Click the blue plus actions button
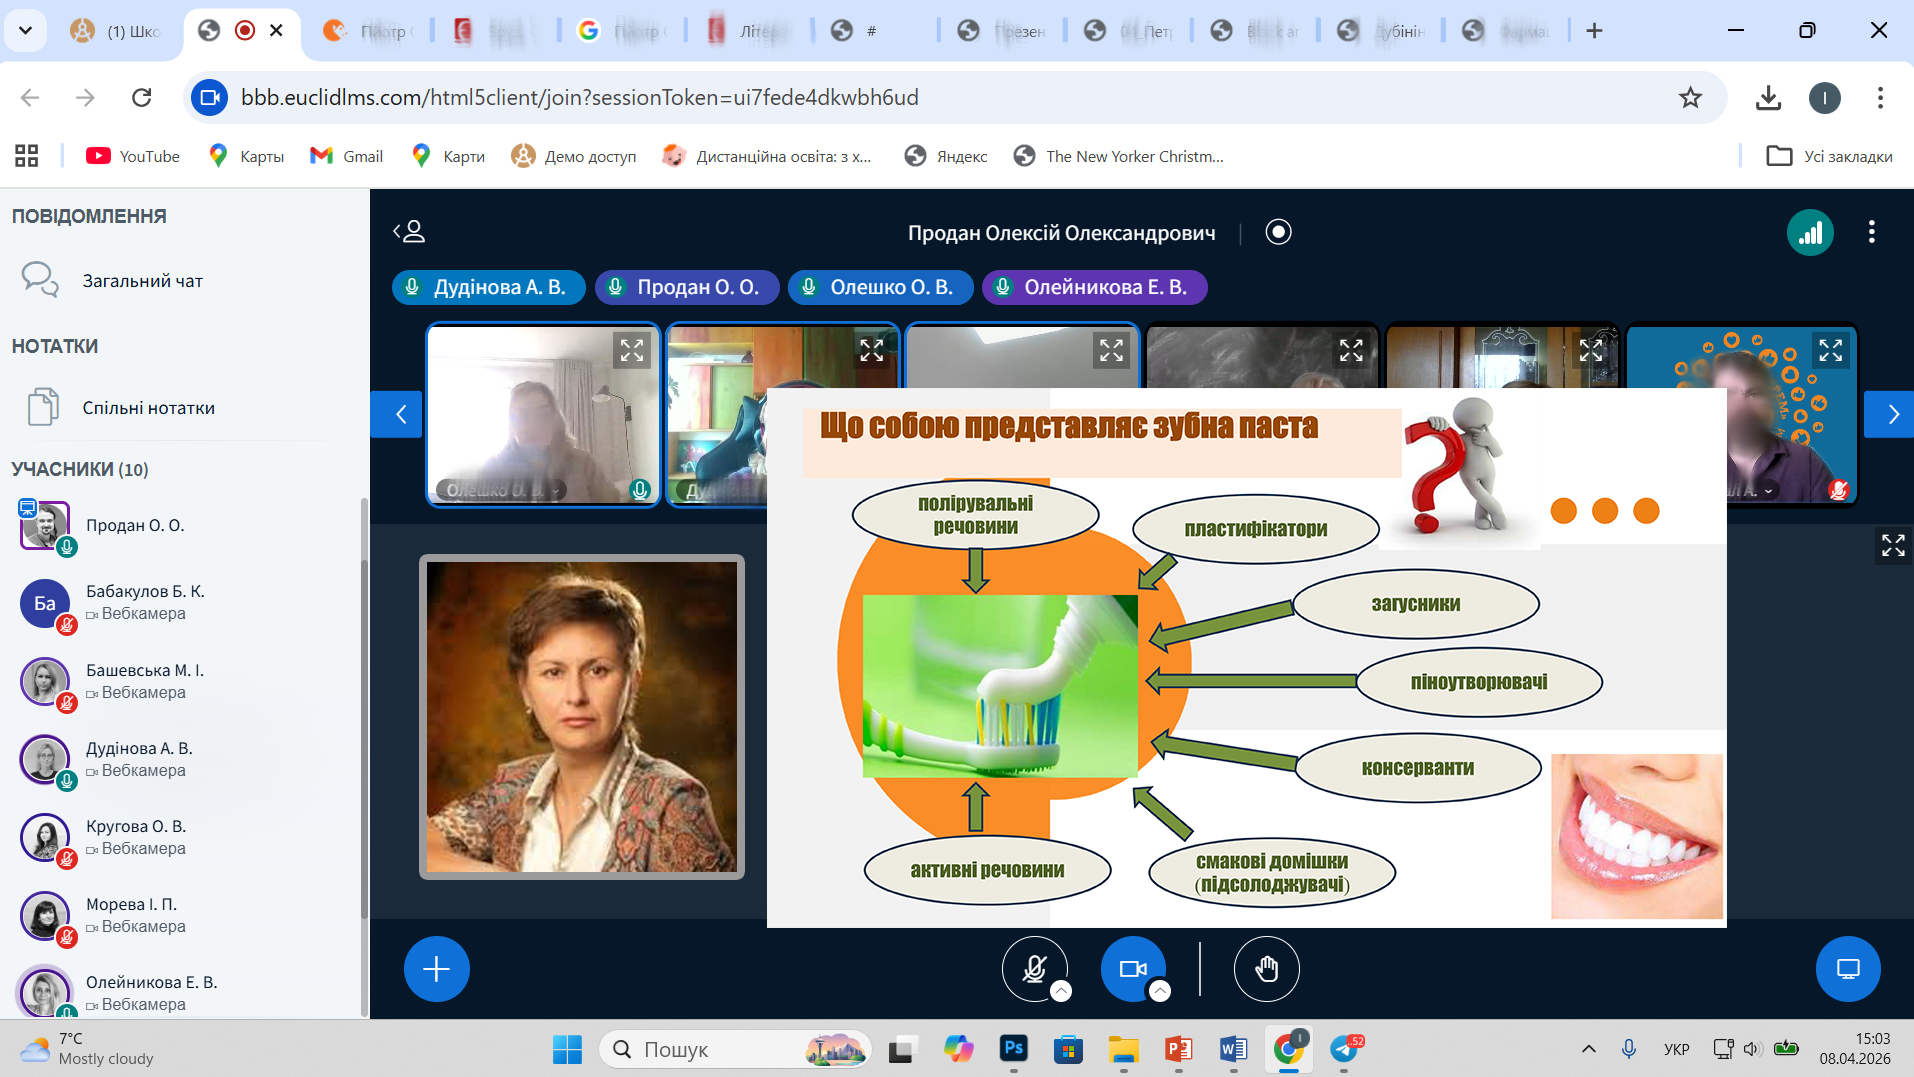Viewport: 1914px width, 1077px height. coord(436,969)
